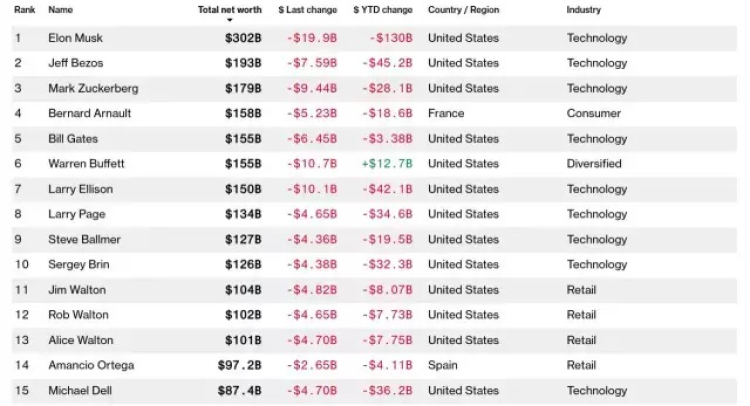Open Bernard Arnault's entry
The height and width of the screenshot is (406, 750).
pyautogui.click(x=90, y=114)
